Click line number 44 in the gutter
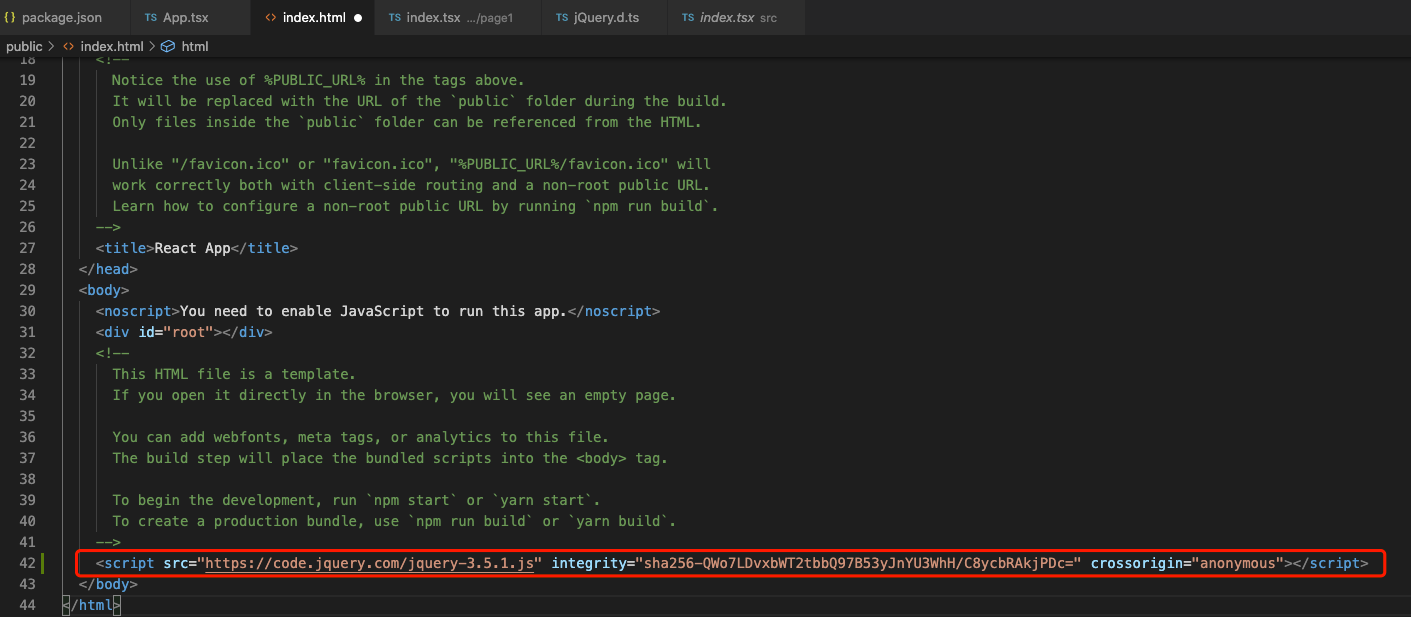 click(x=27, y=605)
